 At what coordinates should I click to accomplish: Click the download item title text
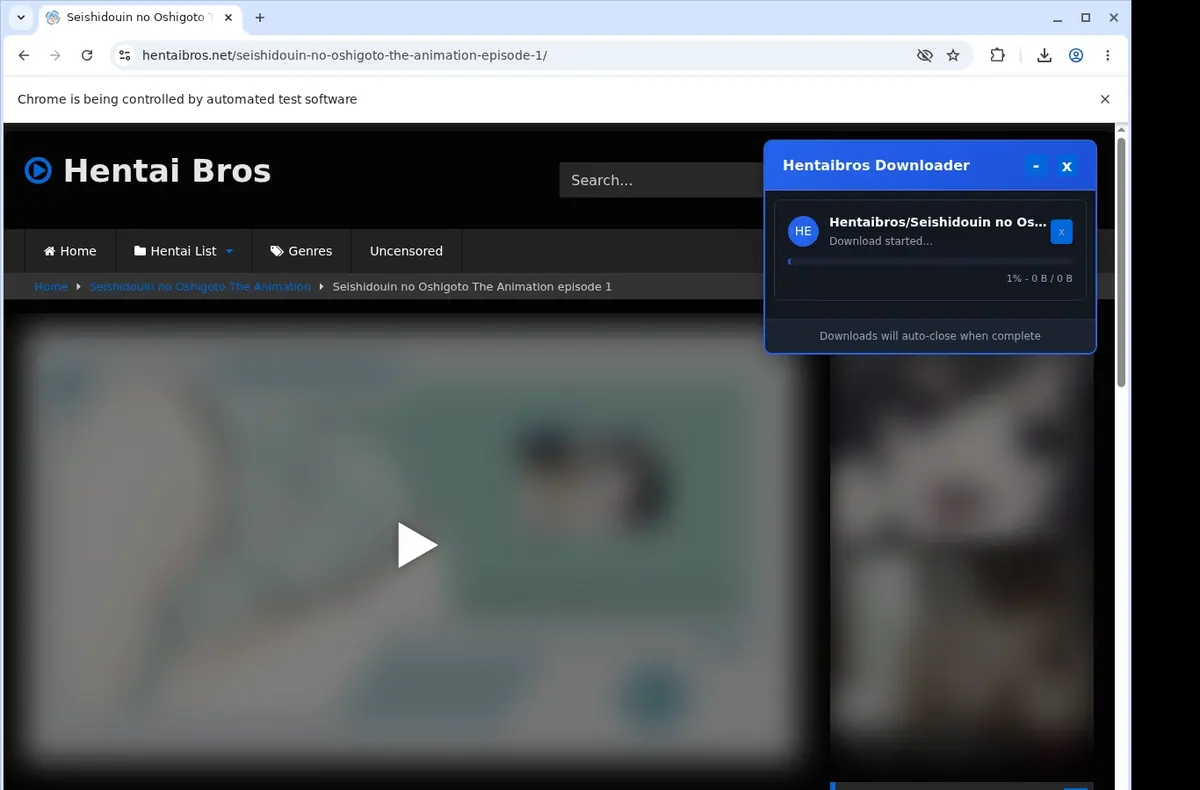coord(938,222)
